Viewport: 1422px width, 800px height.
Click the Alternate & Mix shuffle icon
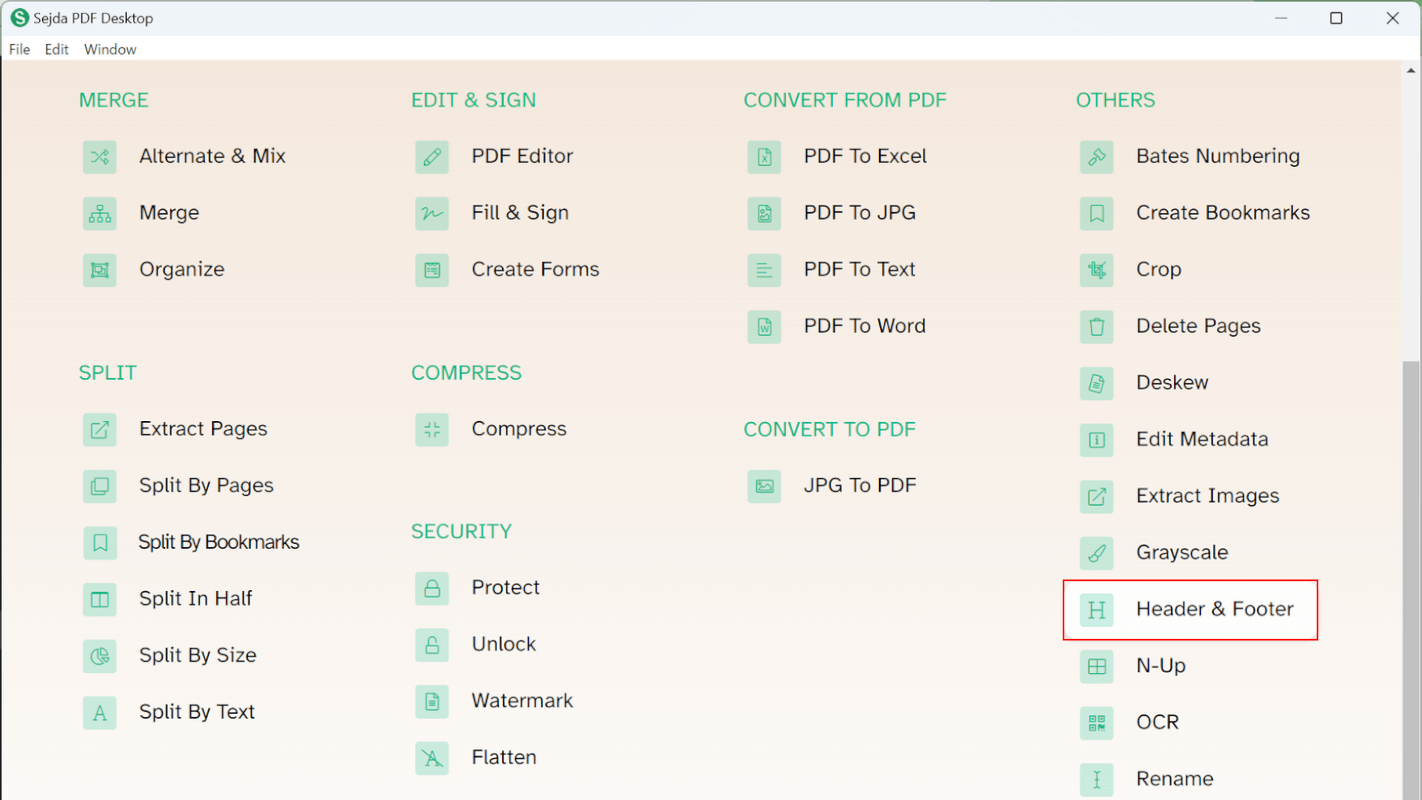tap(100, 157)
